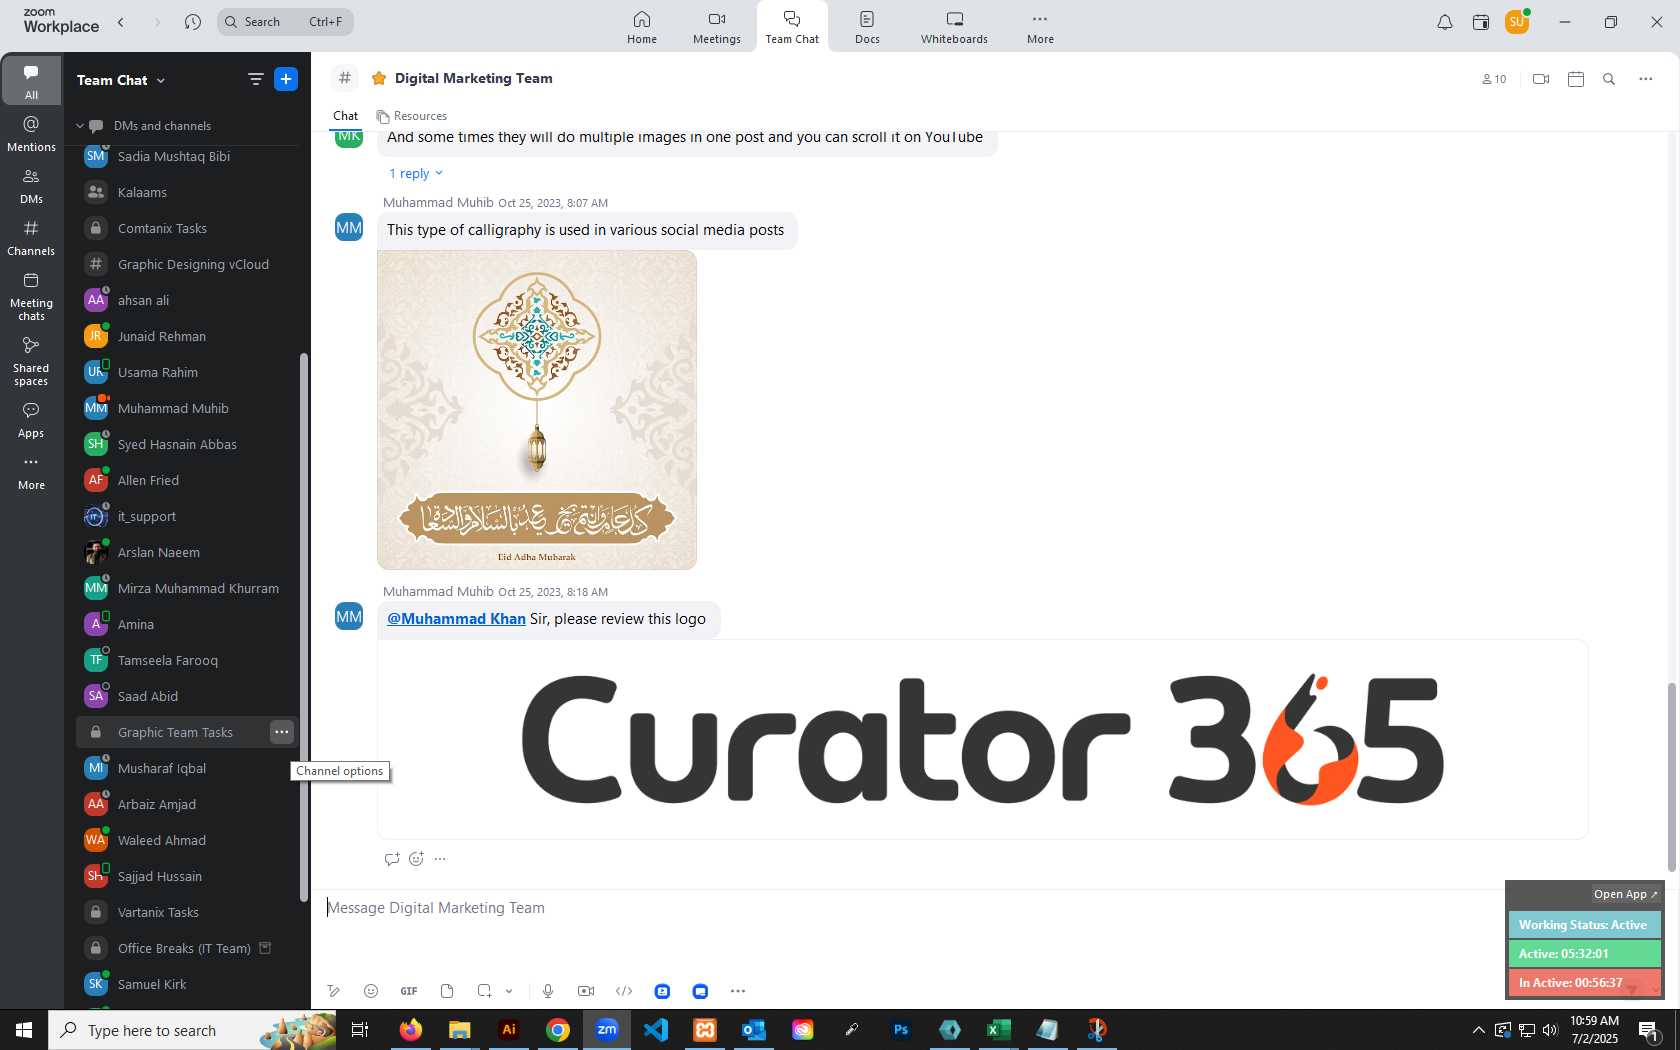This screenshot has width=1680, height=1050.
Task: Click the blue new chat plus button
Action: (286, 79)
